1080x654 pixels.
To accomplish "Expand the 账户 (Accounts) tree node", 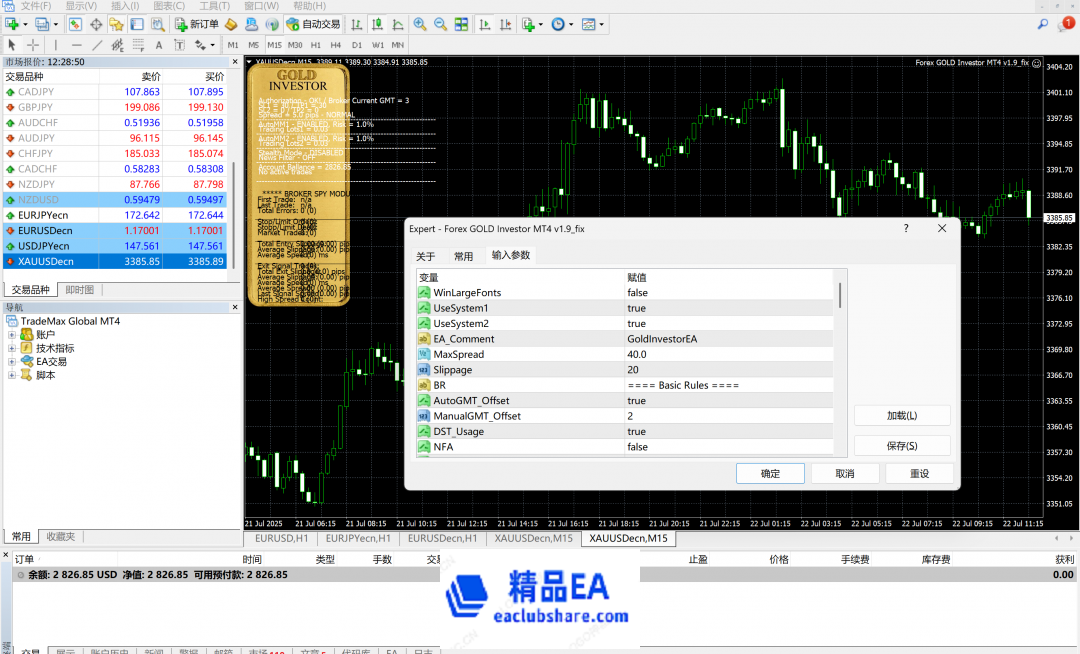I will coord(12,335).
